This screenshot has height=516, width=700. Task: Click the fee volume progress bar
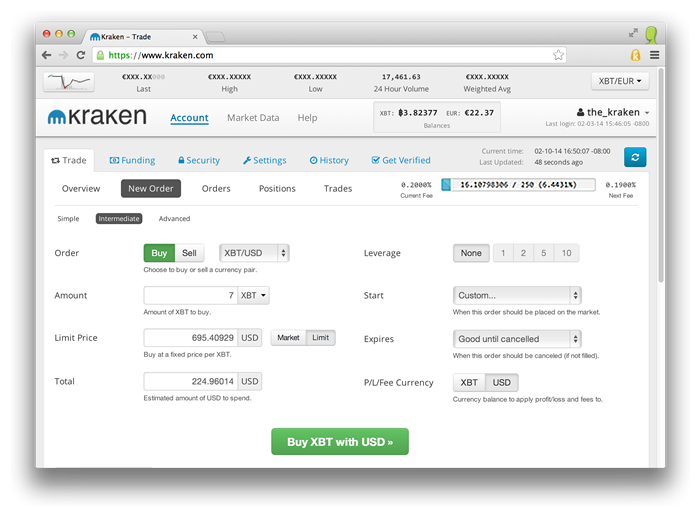tap(518, 185)
